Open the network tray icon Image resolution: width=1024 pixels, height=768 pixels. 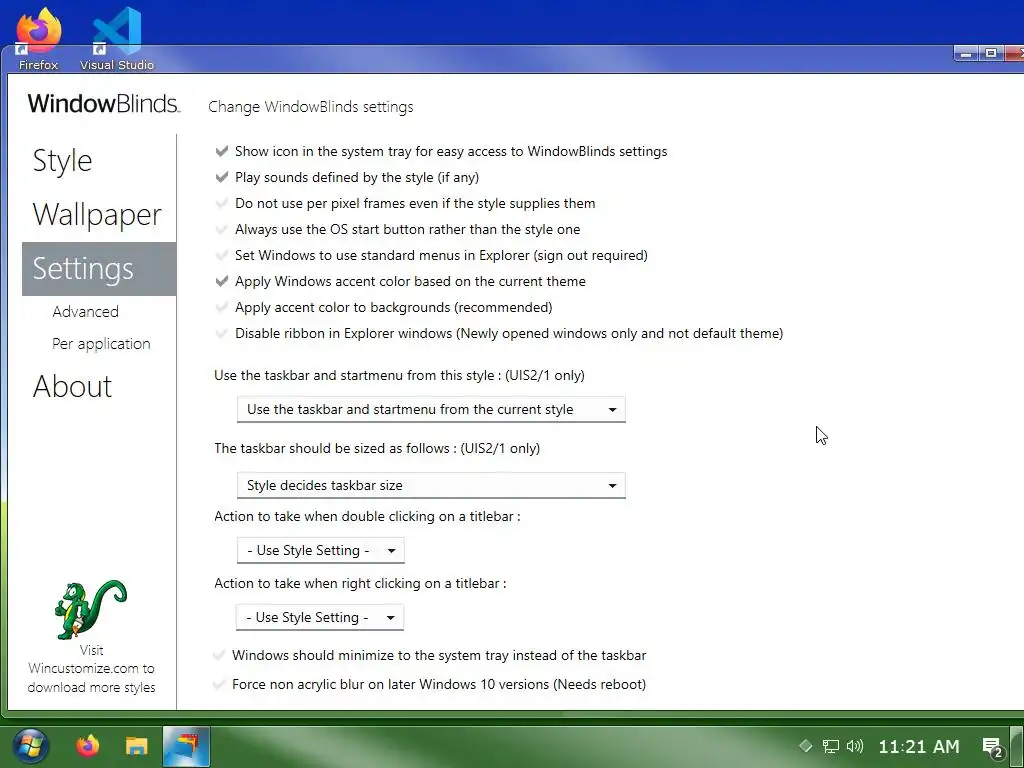tap(830, 746)
